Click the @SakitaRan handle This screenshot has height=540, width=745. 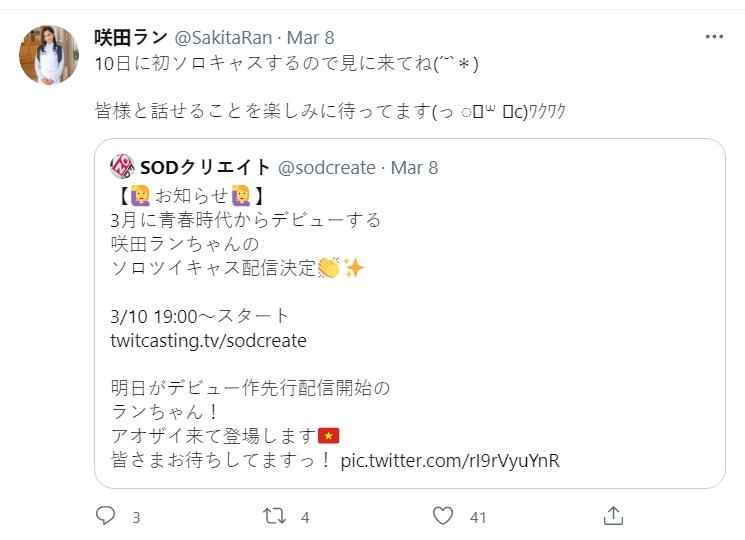pyautogui.click(x=226, y=38)
